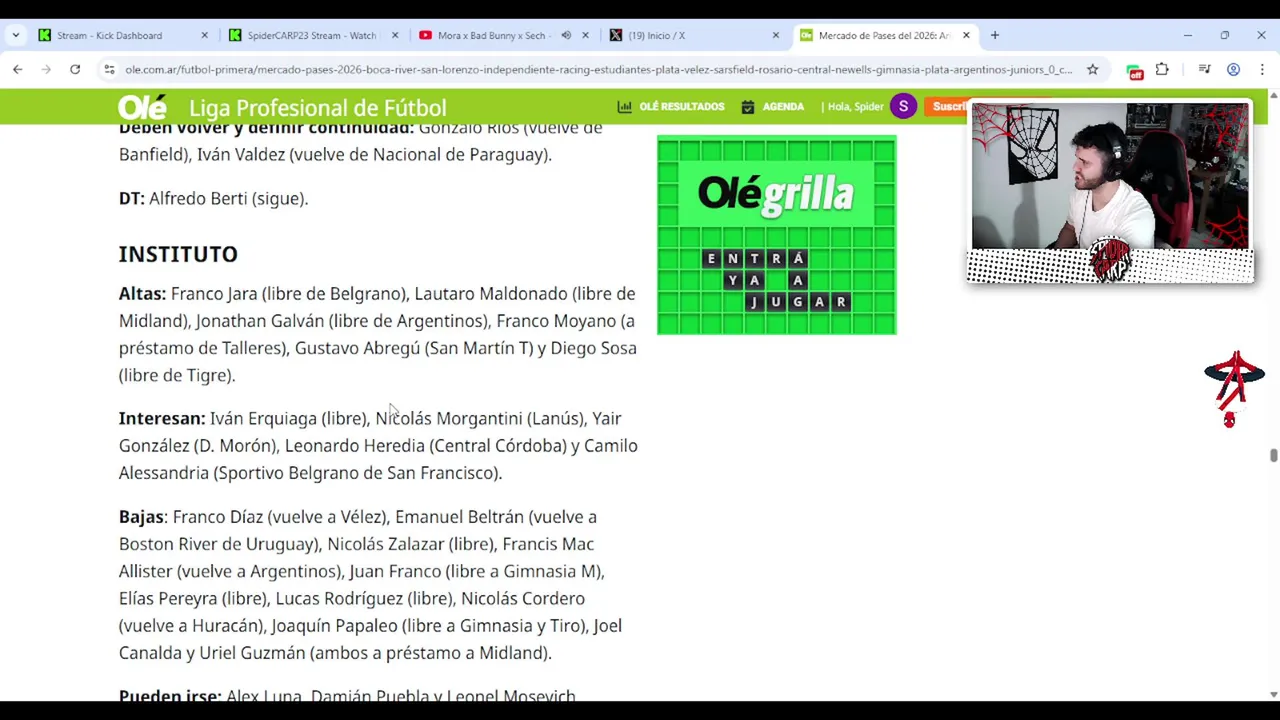The width and height of the screenshot is (1280, 720).
Task: Click the INSTITUTO heading
Action: click(178, 254)
